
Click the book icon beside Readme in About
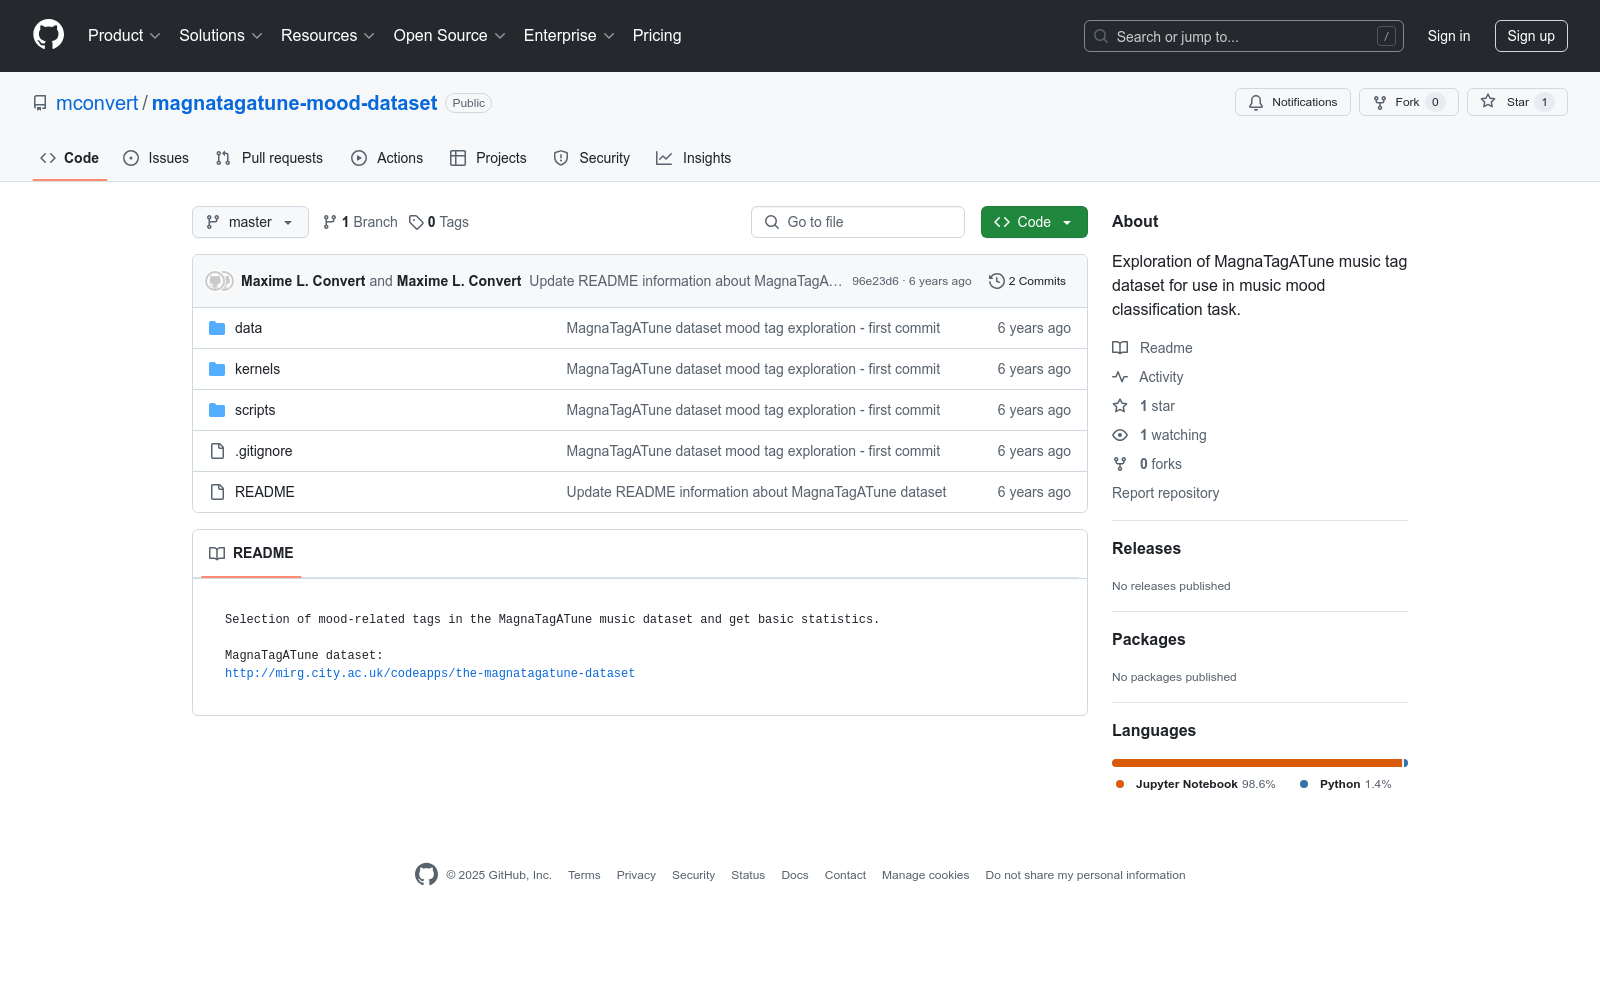1120,348
